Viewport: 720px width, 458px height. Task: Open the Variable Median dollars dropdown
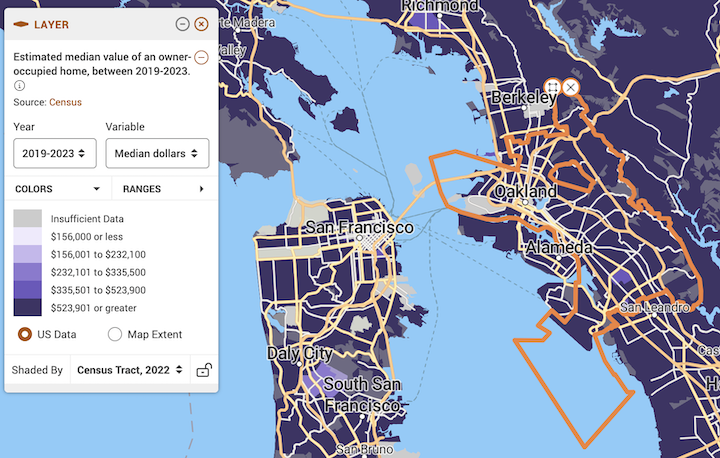pos(156,153)
